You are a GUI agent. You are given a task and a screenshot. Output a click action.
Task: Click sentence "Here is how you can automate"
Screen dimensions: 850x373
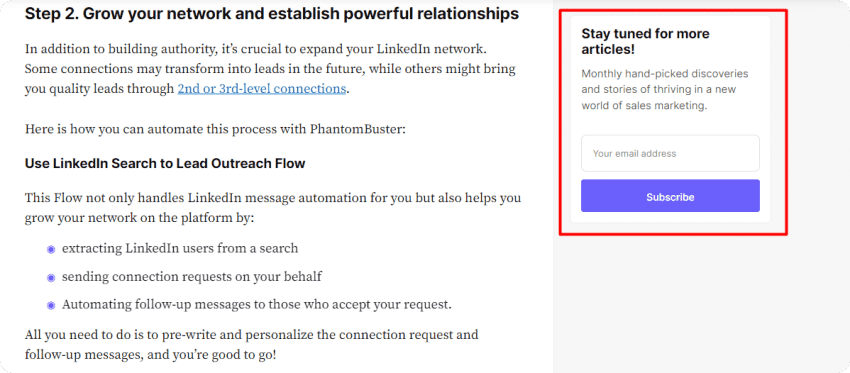pos(215,130)
